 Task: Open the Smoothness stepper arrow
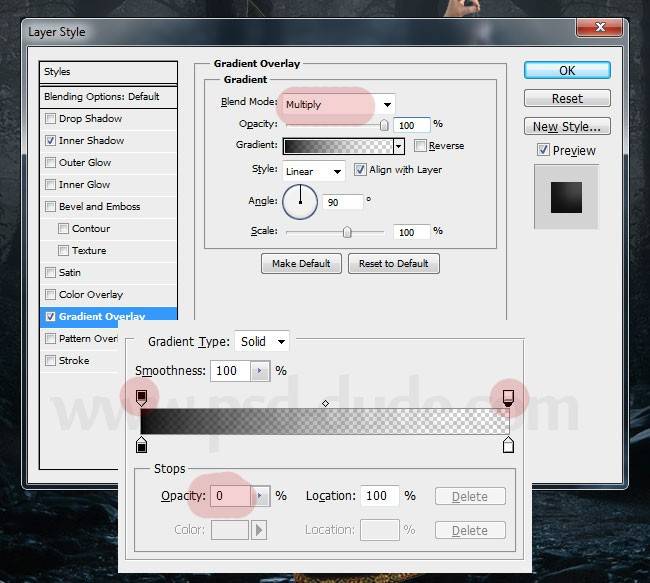261,371
